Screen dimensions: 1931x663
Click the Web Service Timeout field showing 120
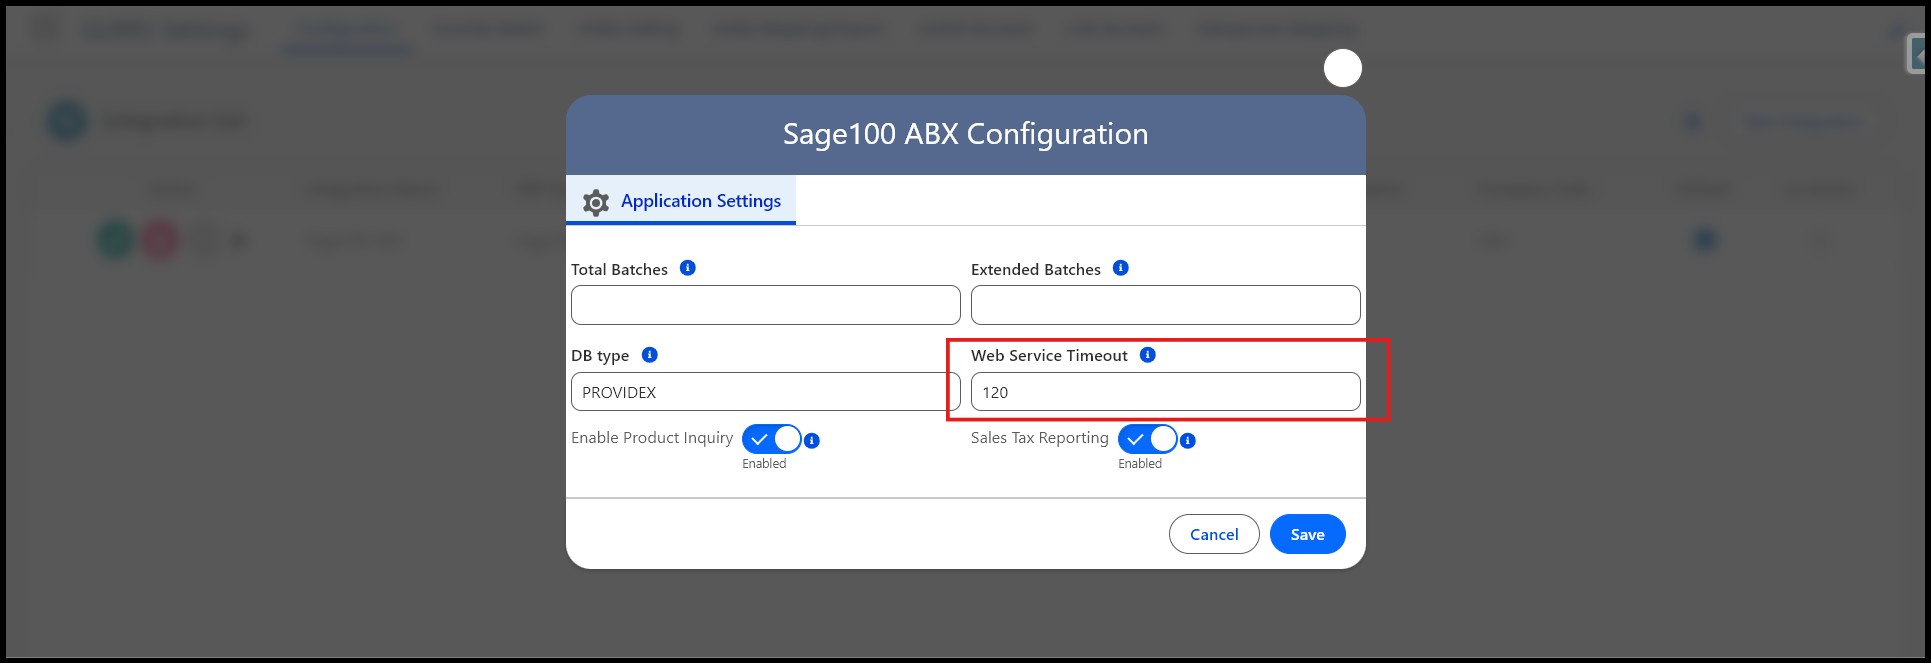tap(1165, 392)
